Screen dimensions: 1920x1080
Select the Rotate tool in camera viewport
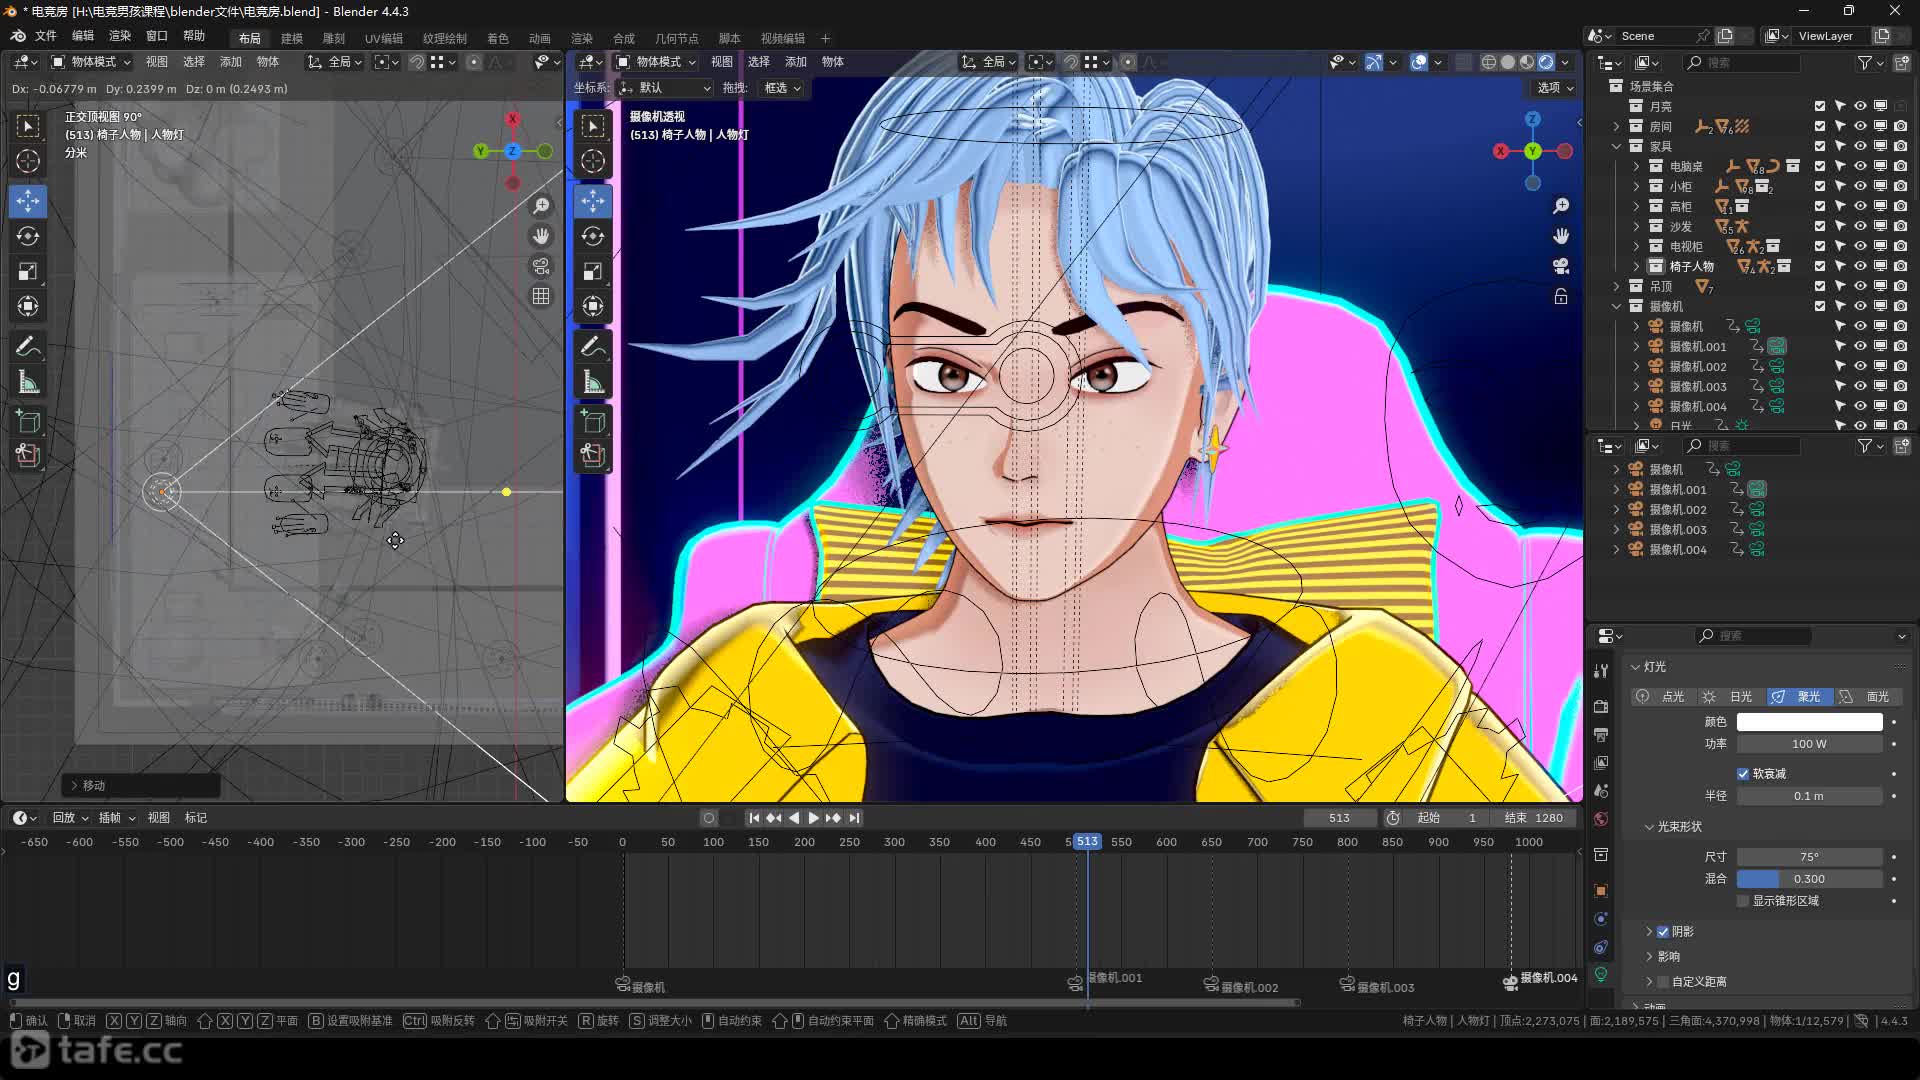tap(593, 237)
